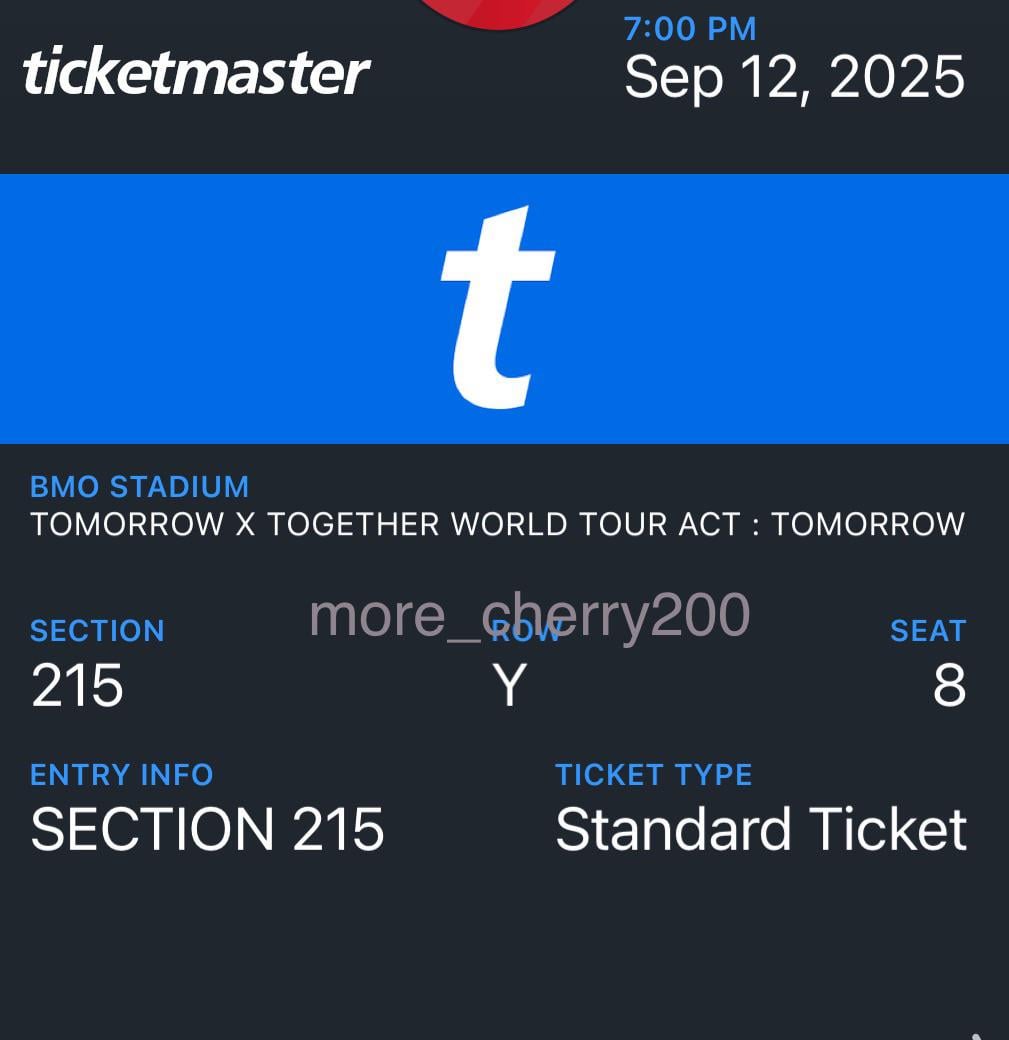Click the ENTRY INFO label
The height and width of the screenshot is (1040, 1009).
coord(121,775)
